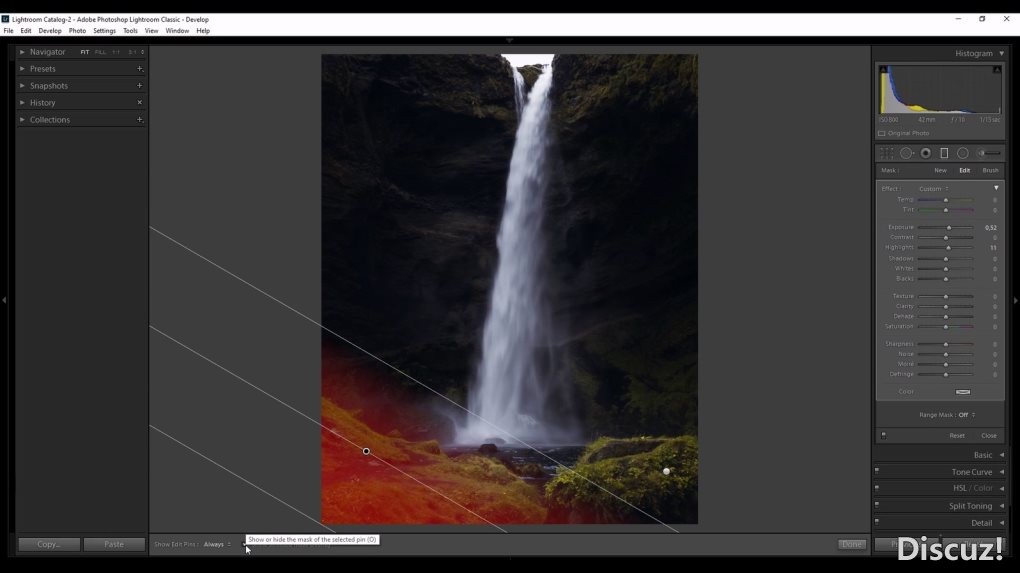Screen dimensions: 1020x573
Task: Toggle Detail panel on/off switch
Action: 877,521
